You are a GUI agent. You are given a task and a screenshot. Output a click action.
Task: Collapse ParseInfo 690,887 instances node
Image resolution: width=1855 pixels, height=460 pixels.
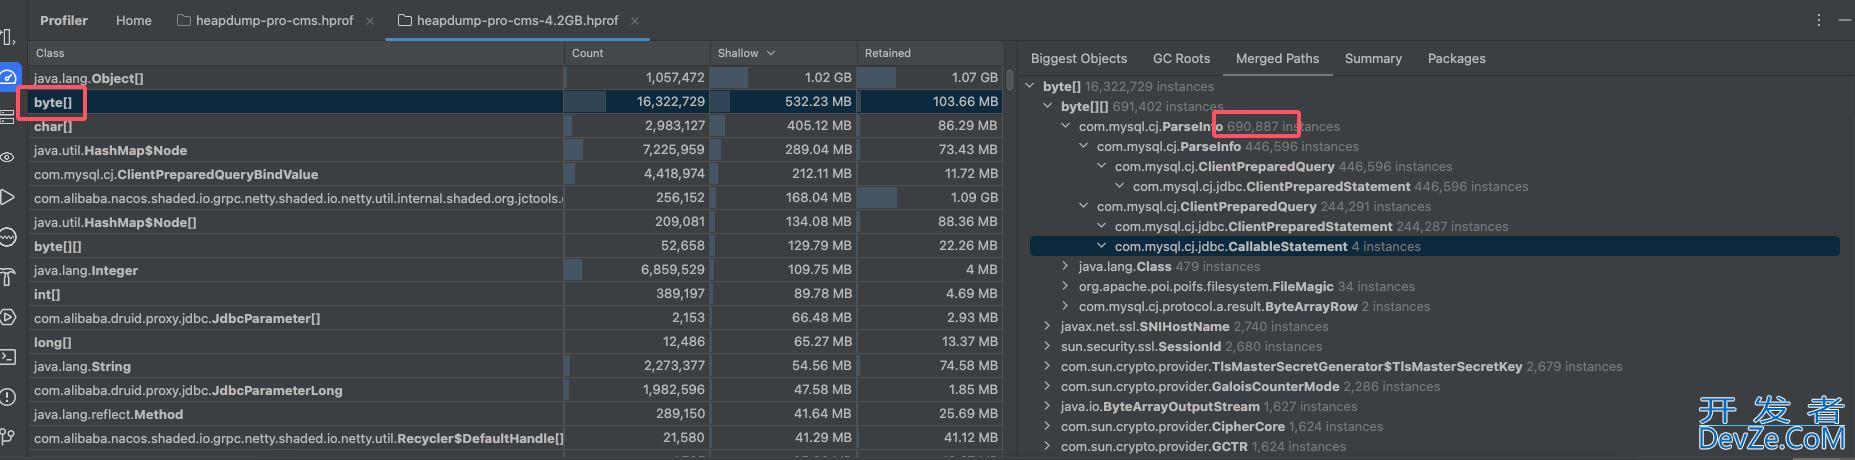coord(1066,126)
